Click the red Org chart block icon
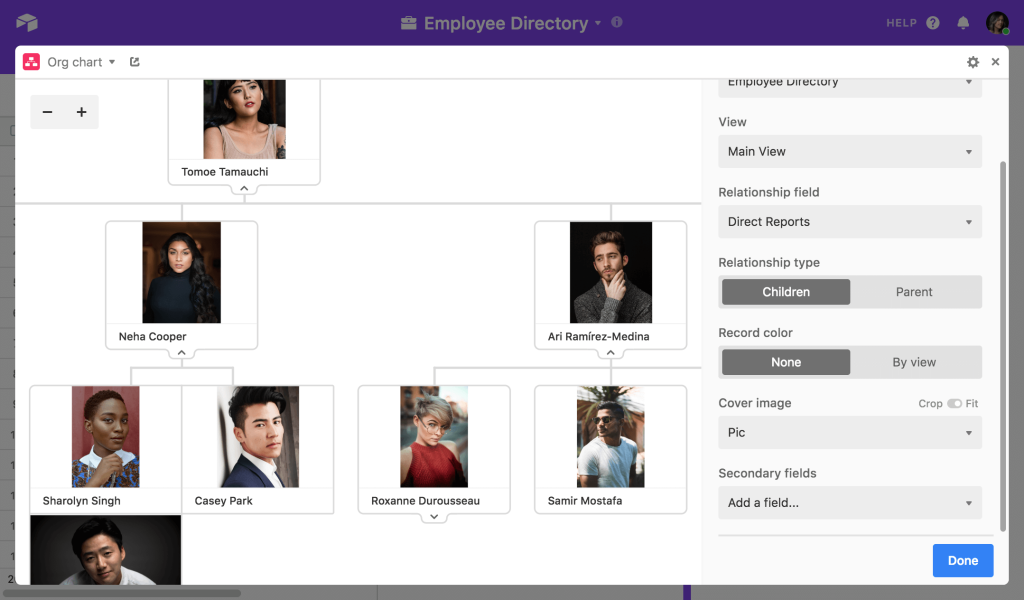This screenshot has height=600, width=1024. (31, 62)
